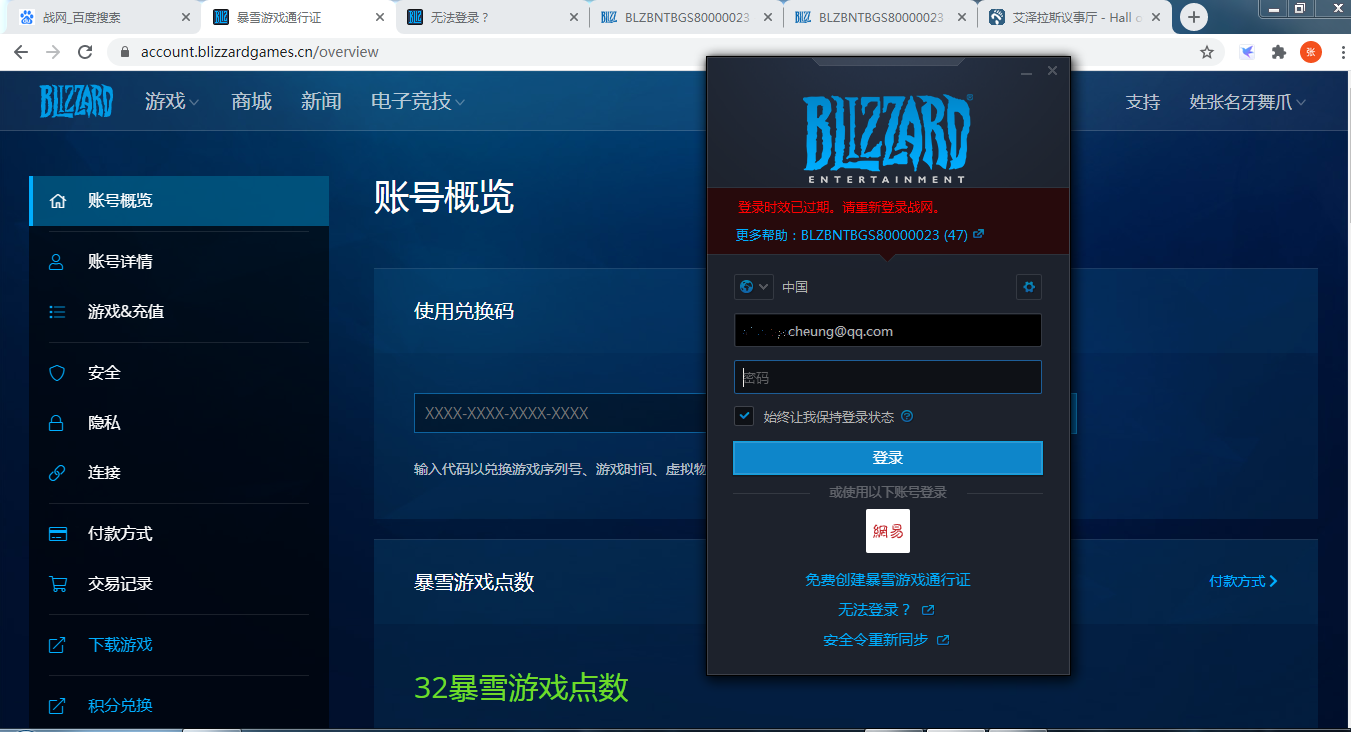The image size is (1351, 732).
Task: Open 商城 in the site header
Action: 251,101
